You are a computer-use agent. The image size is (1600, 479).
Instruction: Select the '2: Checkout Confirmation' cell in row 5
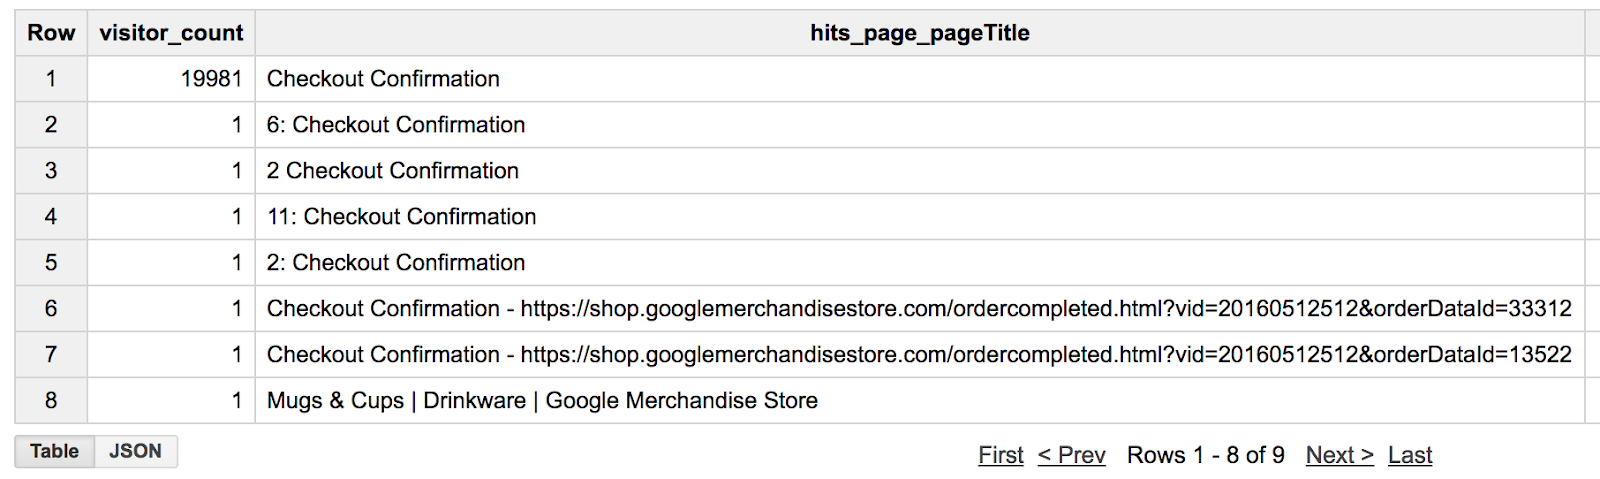[920, 263]
